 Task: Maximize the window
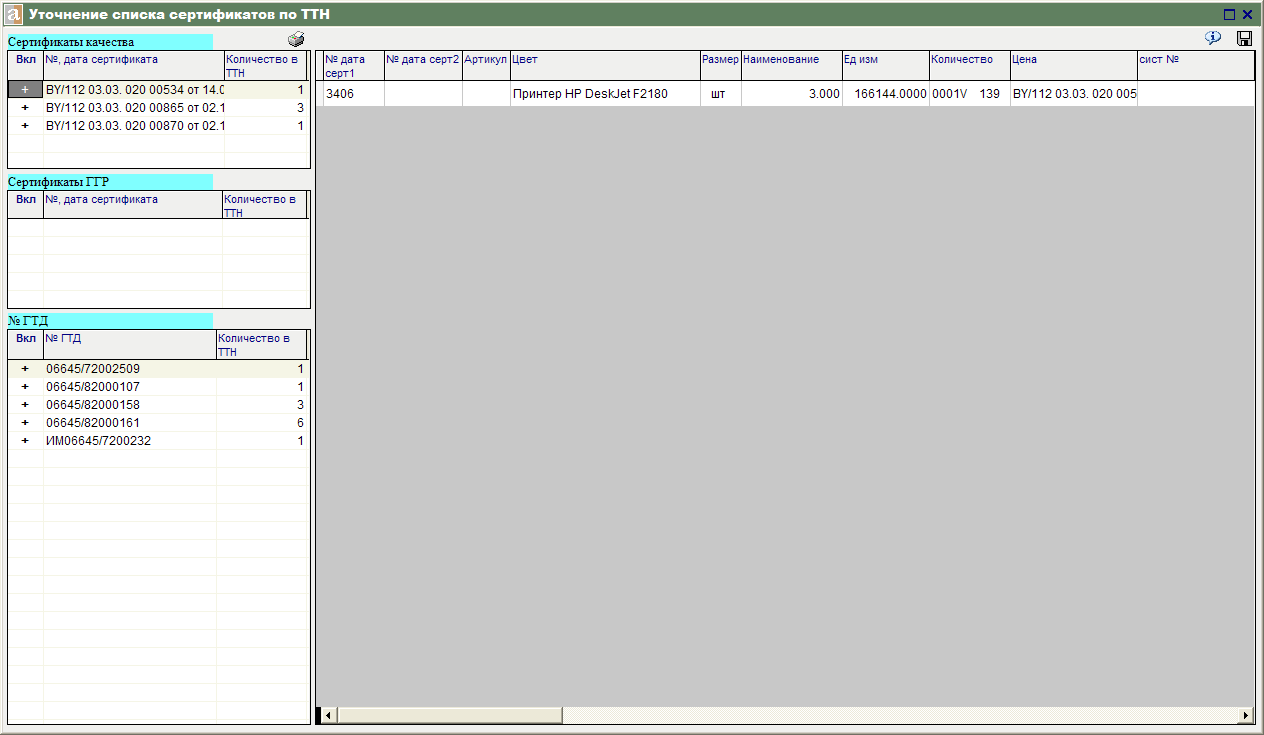[x=1229, y=14]
